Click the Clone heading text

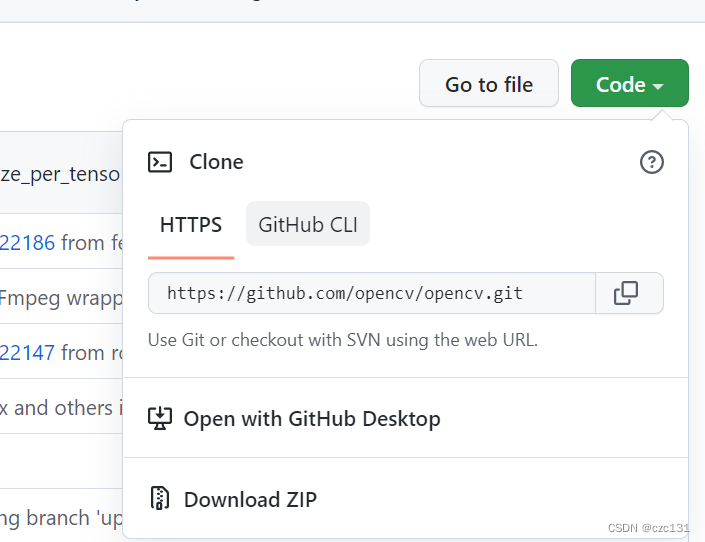pyautogui.click(x=216, y=162)
